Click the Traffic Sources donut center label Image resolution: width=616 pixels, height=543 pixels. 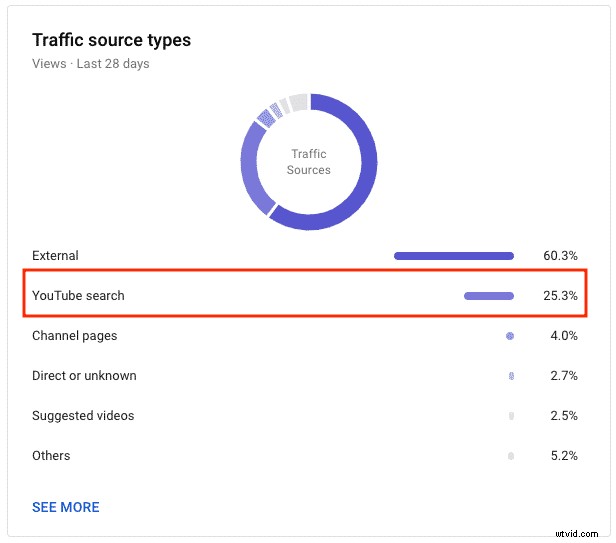(x=309, y=162)
